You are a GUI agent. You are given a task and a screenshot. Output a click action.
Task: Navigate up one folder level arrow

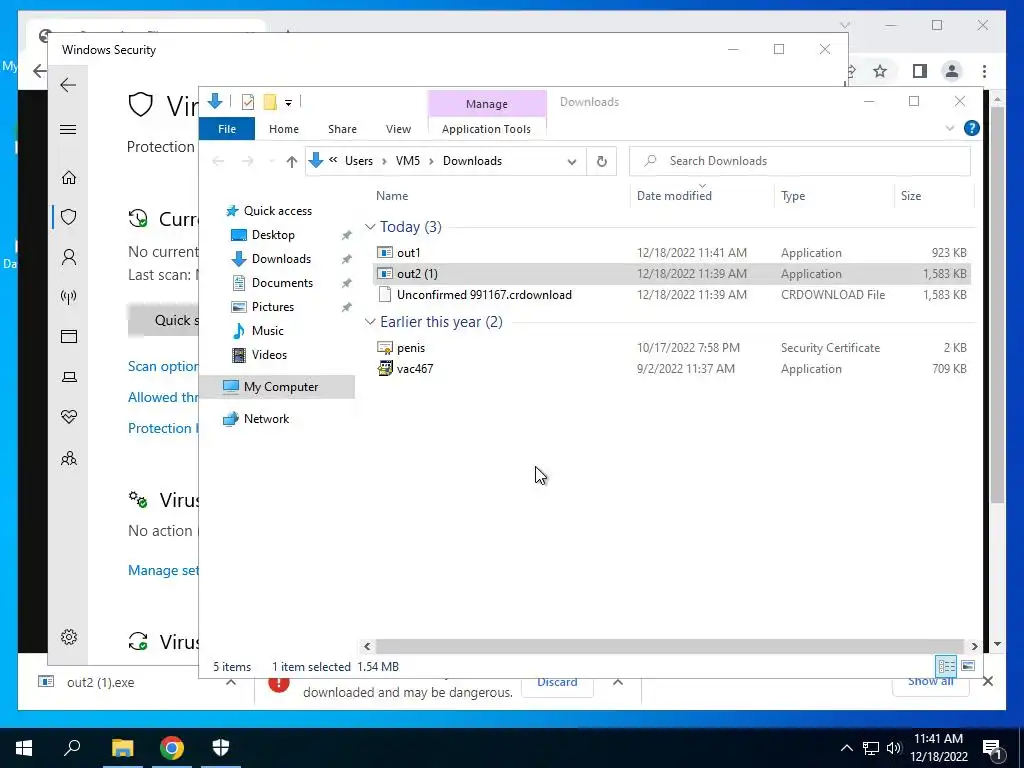pos(292,161)
